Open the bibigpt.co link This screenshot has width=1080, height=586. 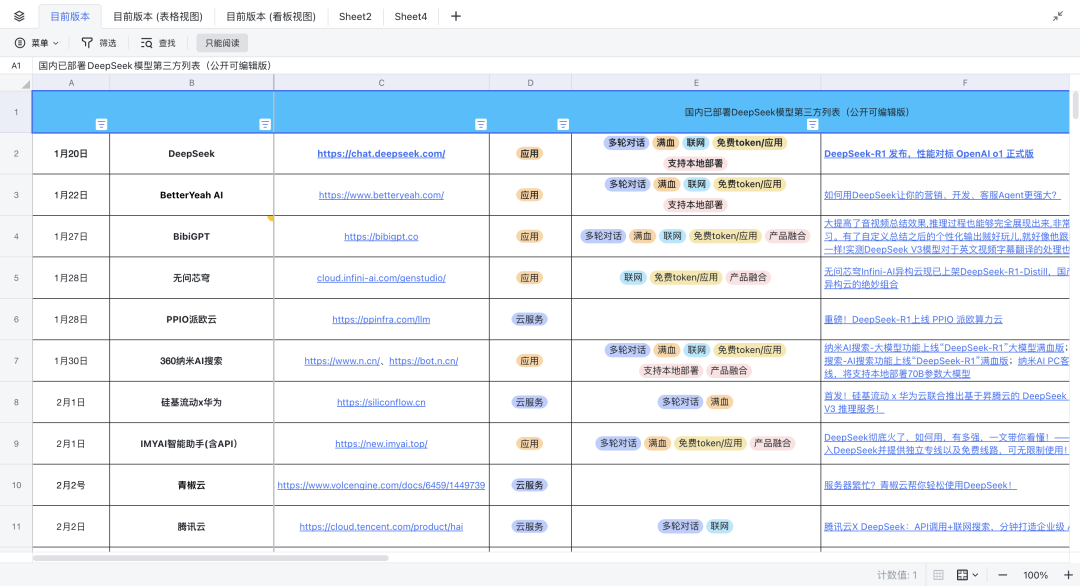(381, 236)
